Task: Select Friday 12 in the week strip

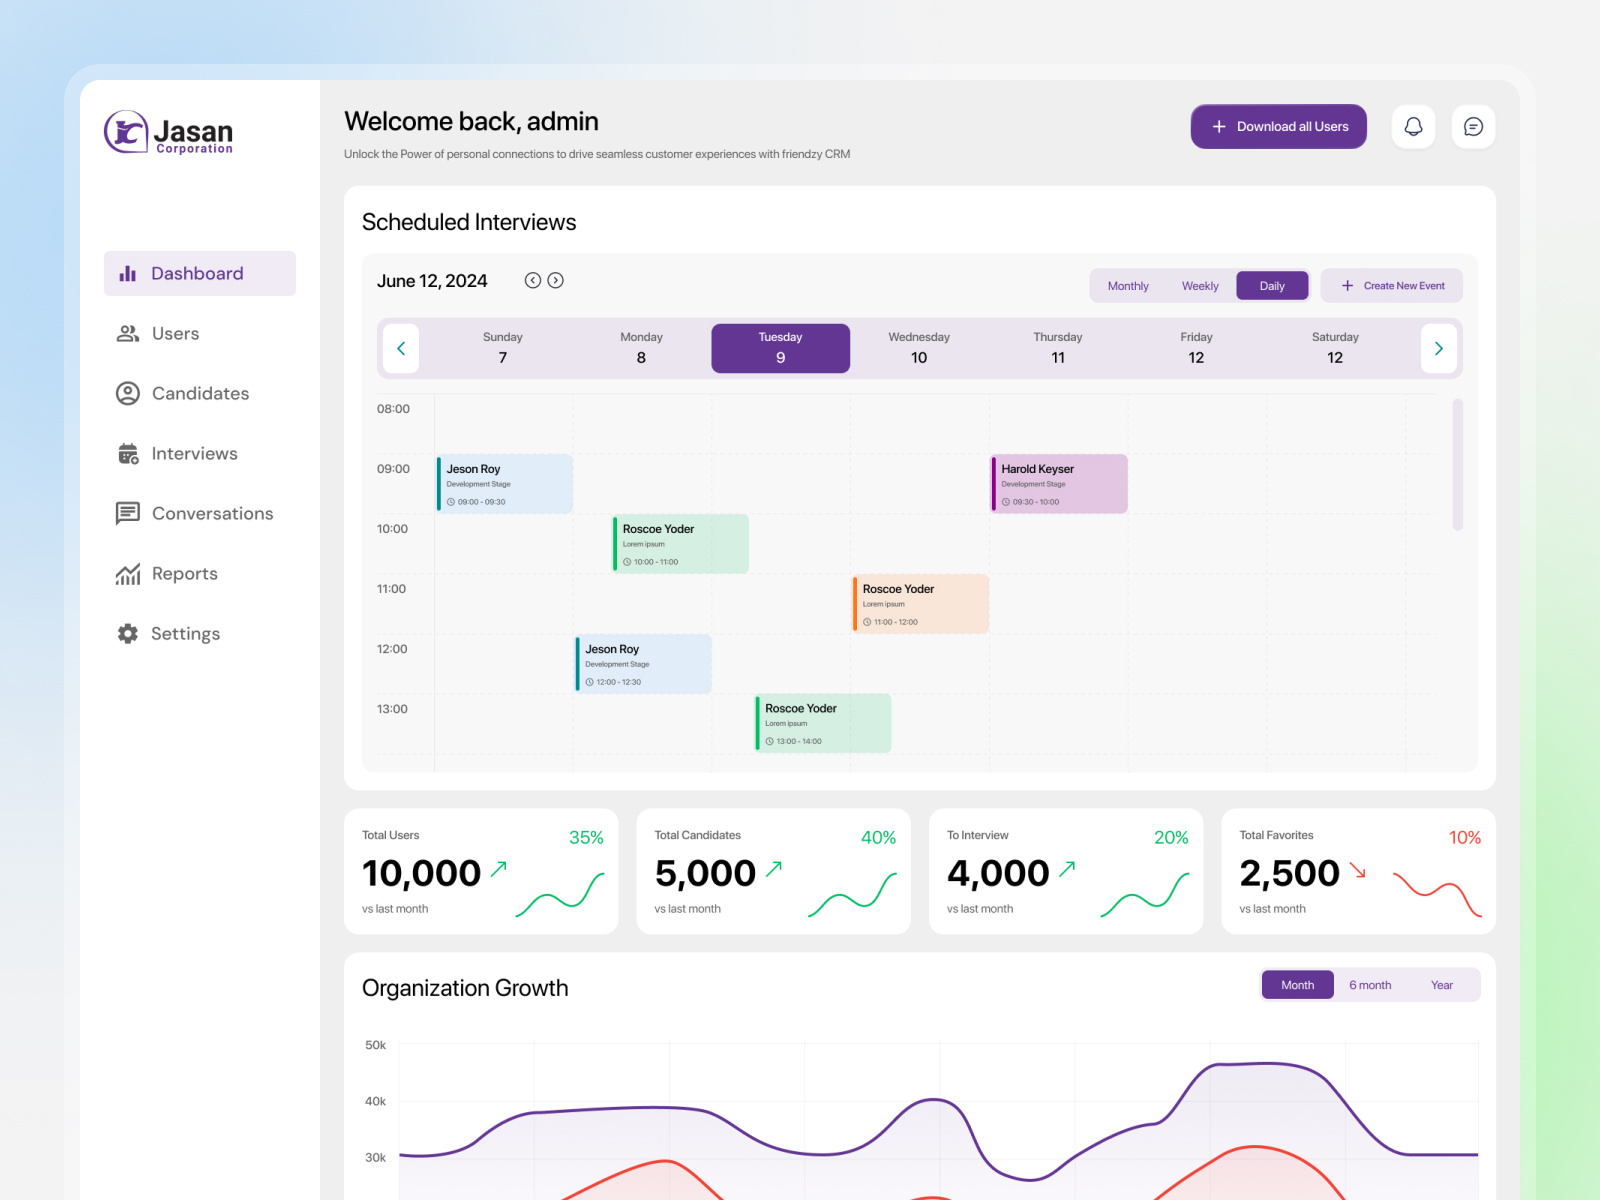Action: 1196,349
